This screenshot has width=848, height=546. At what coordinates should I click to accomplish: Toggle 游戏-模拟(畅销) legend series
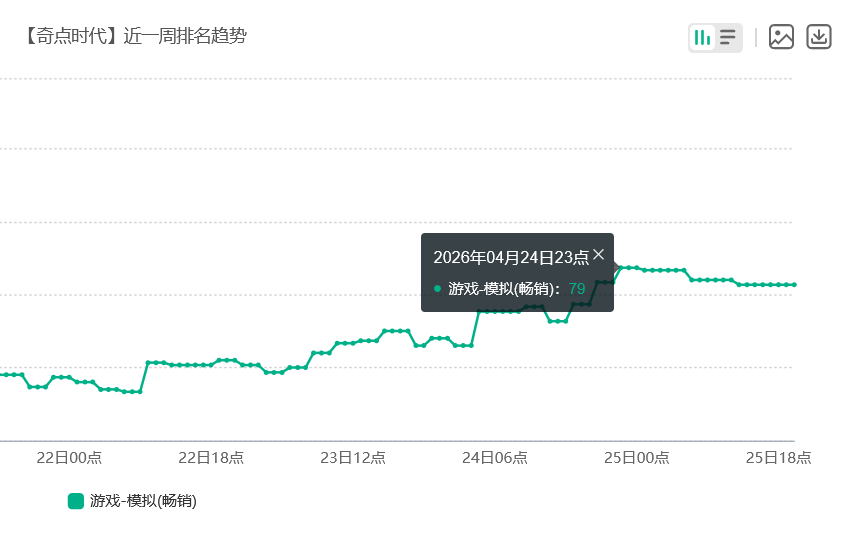pyautogui.click(x=132, y=501)
